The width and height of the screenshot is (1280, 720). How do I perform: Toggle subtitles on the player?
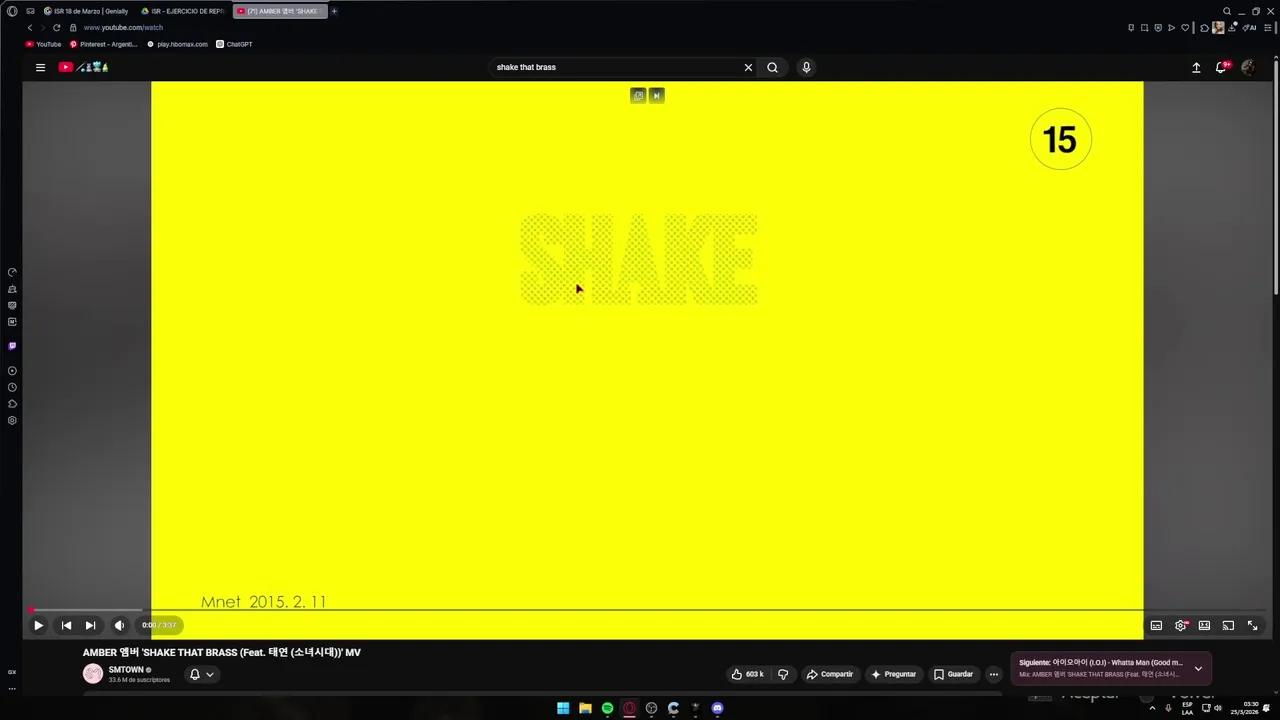coord(1156,625)
